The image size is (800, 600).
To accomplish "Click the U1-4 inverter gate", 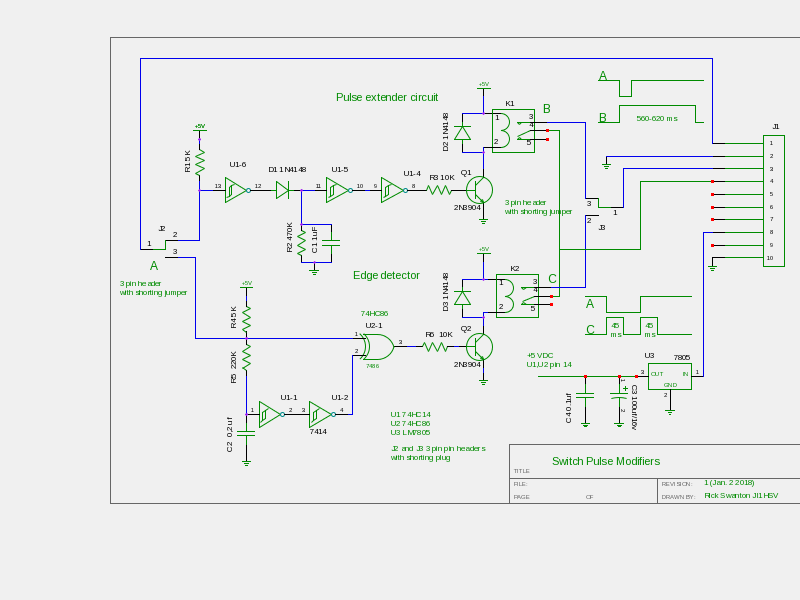I will point(392,189).
